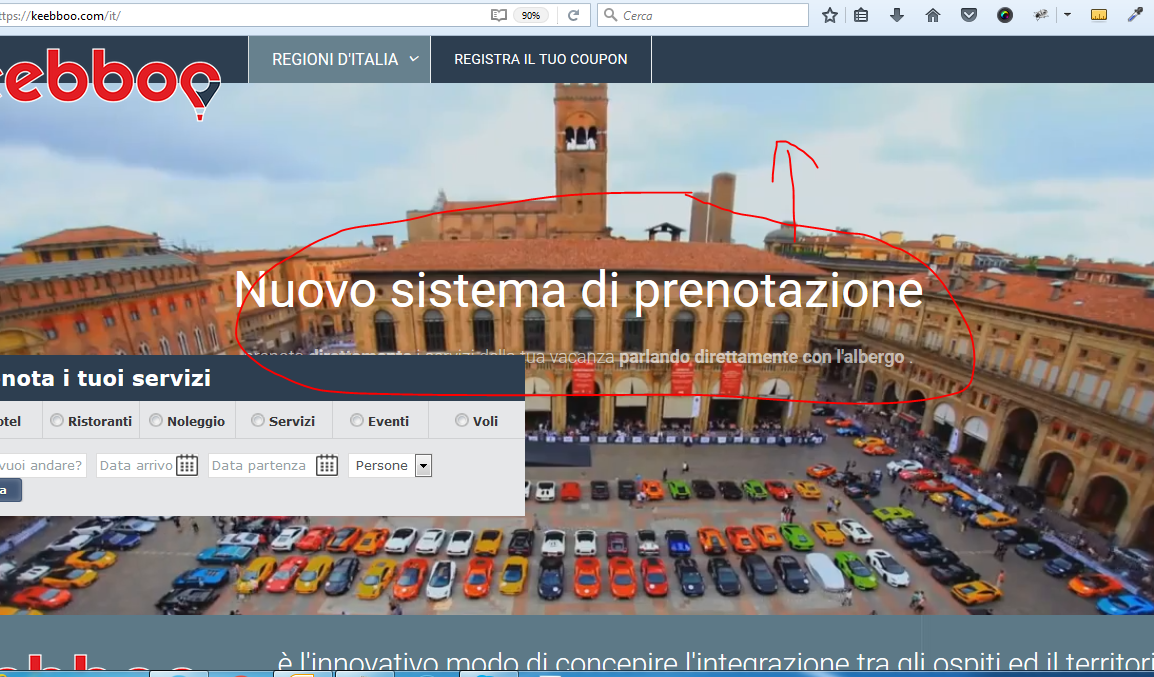Open the downloads arrow icon
Screen dimensions: 1154x677
[x=897, y=15]
